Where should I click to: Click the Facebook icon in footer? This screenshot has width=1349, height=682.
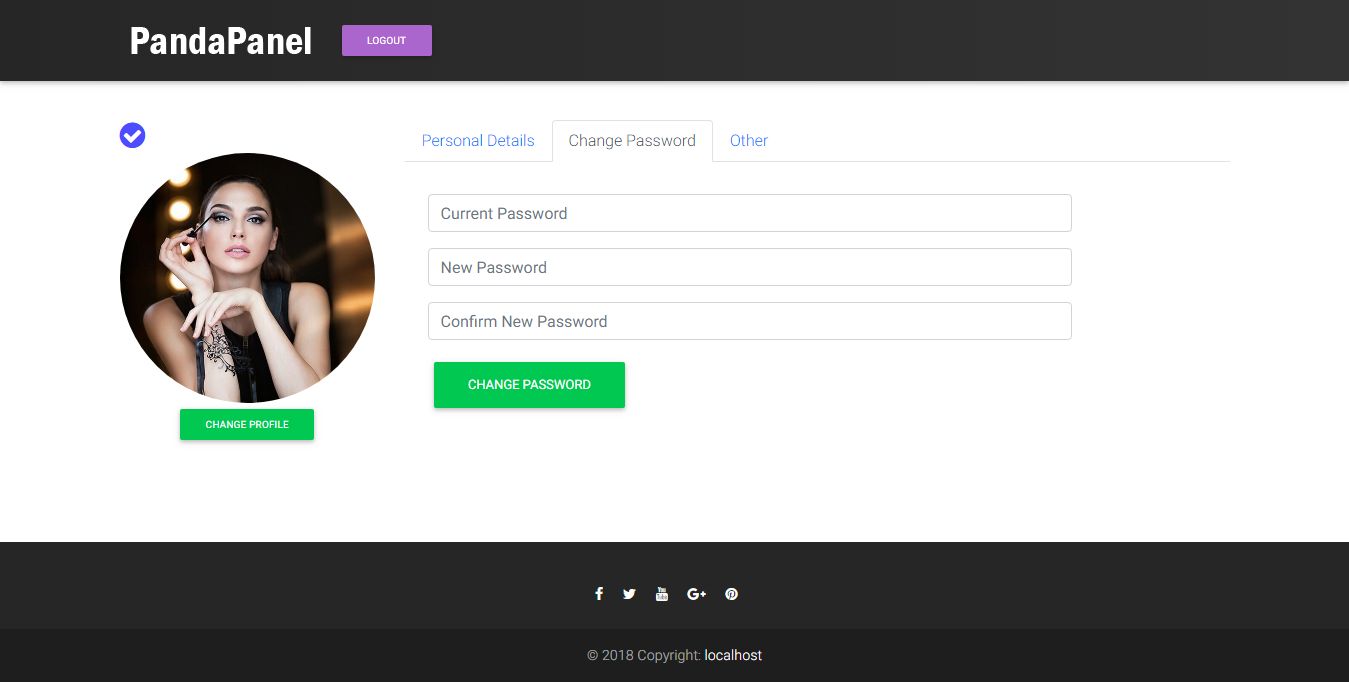point(599,594)
